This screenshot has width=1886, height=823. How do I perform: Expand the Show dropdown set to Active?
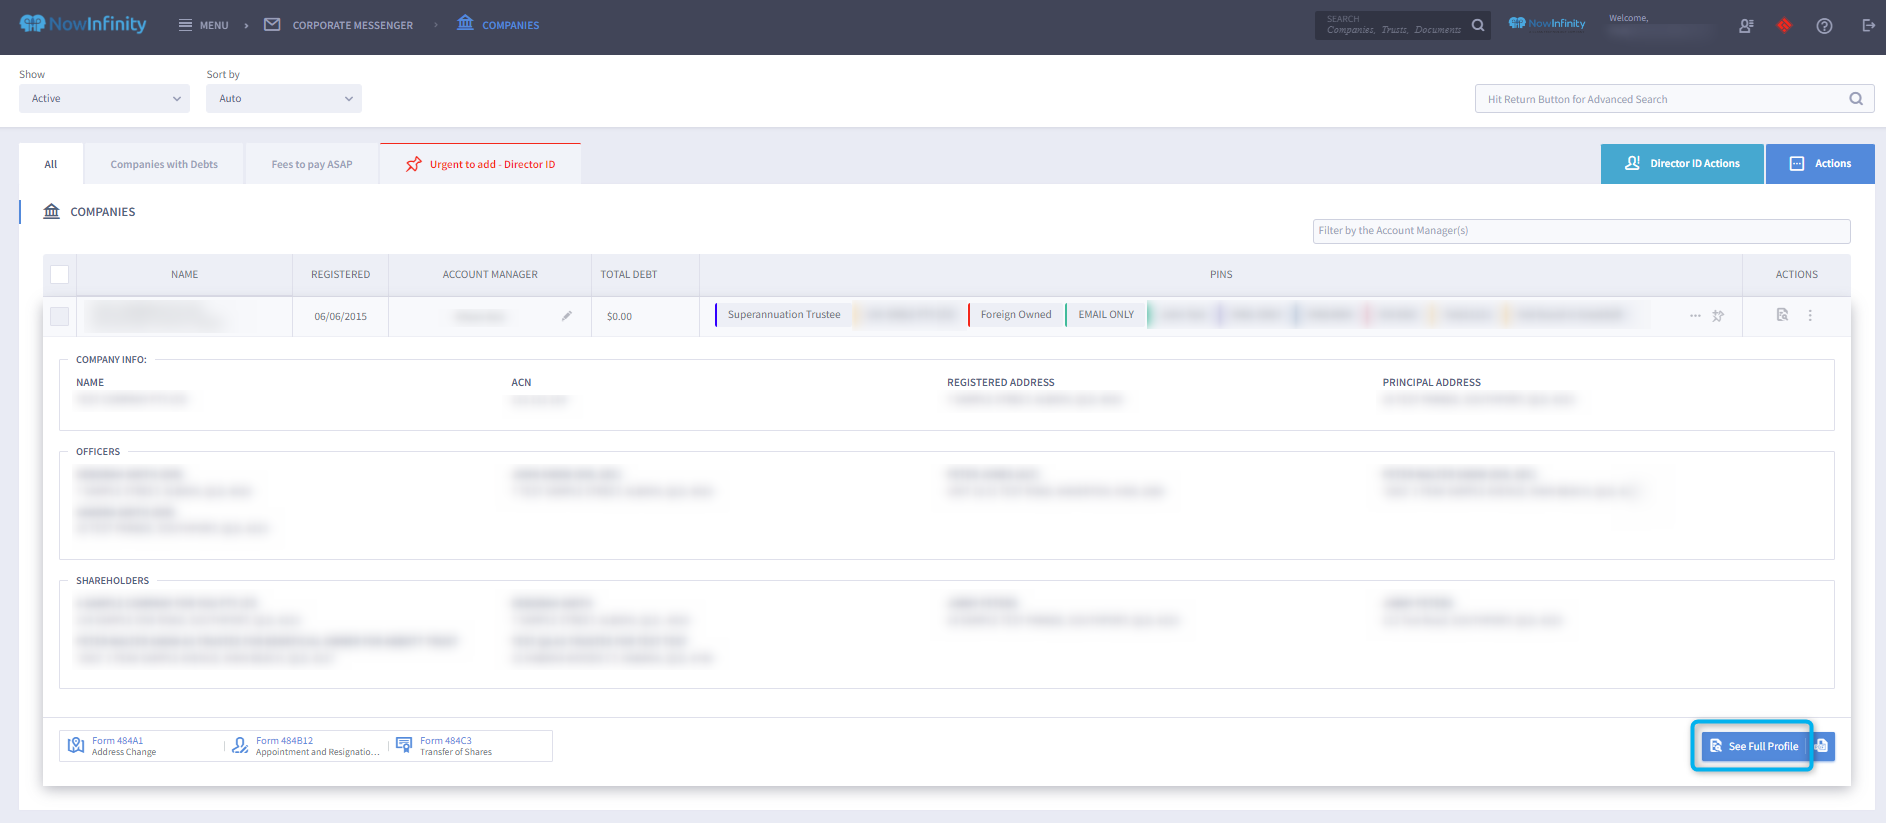(104, 99)
